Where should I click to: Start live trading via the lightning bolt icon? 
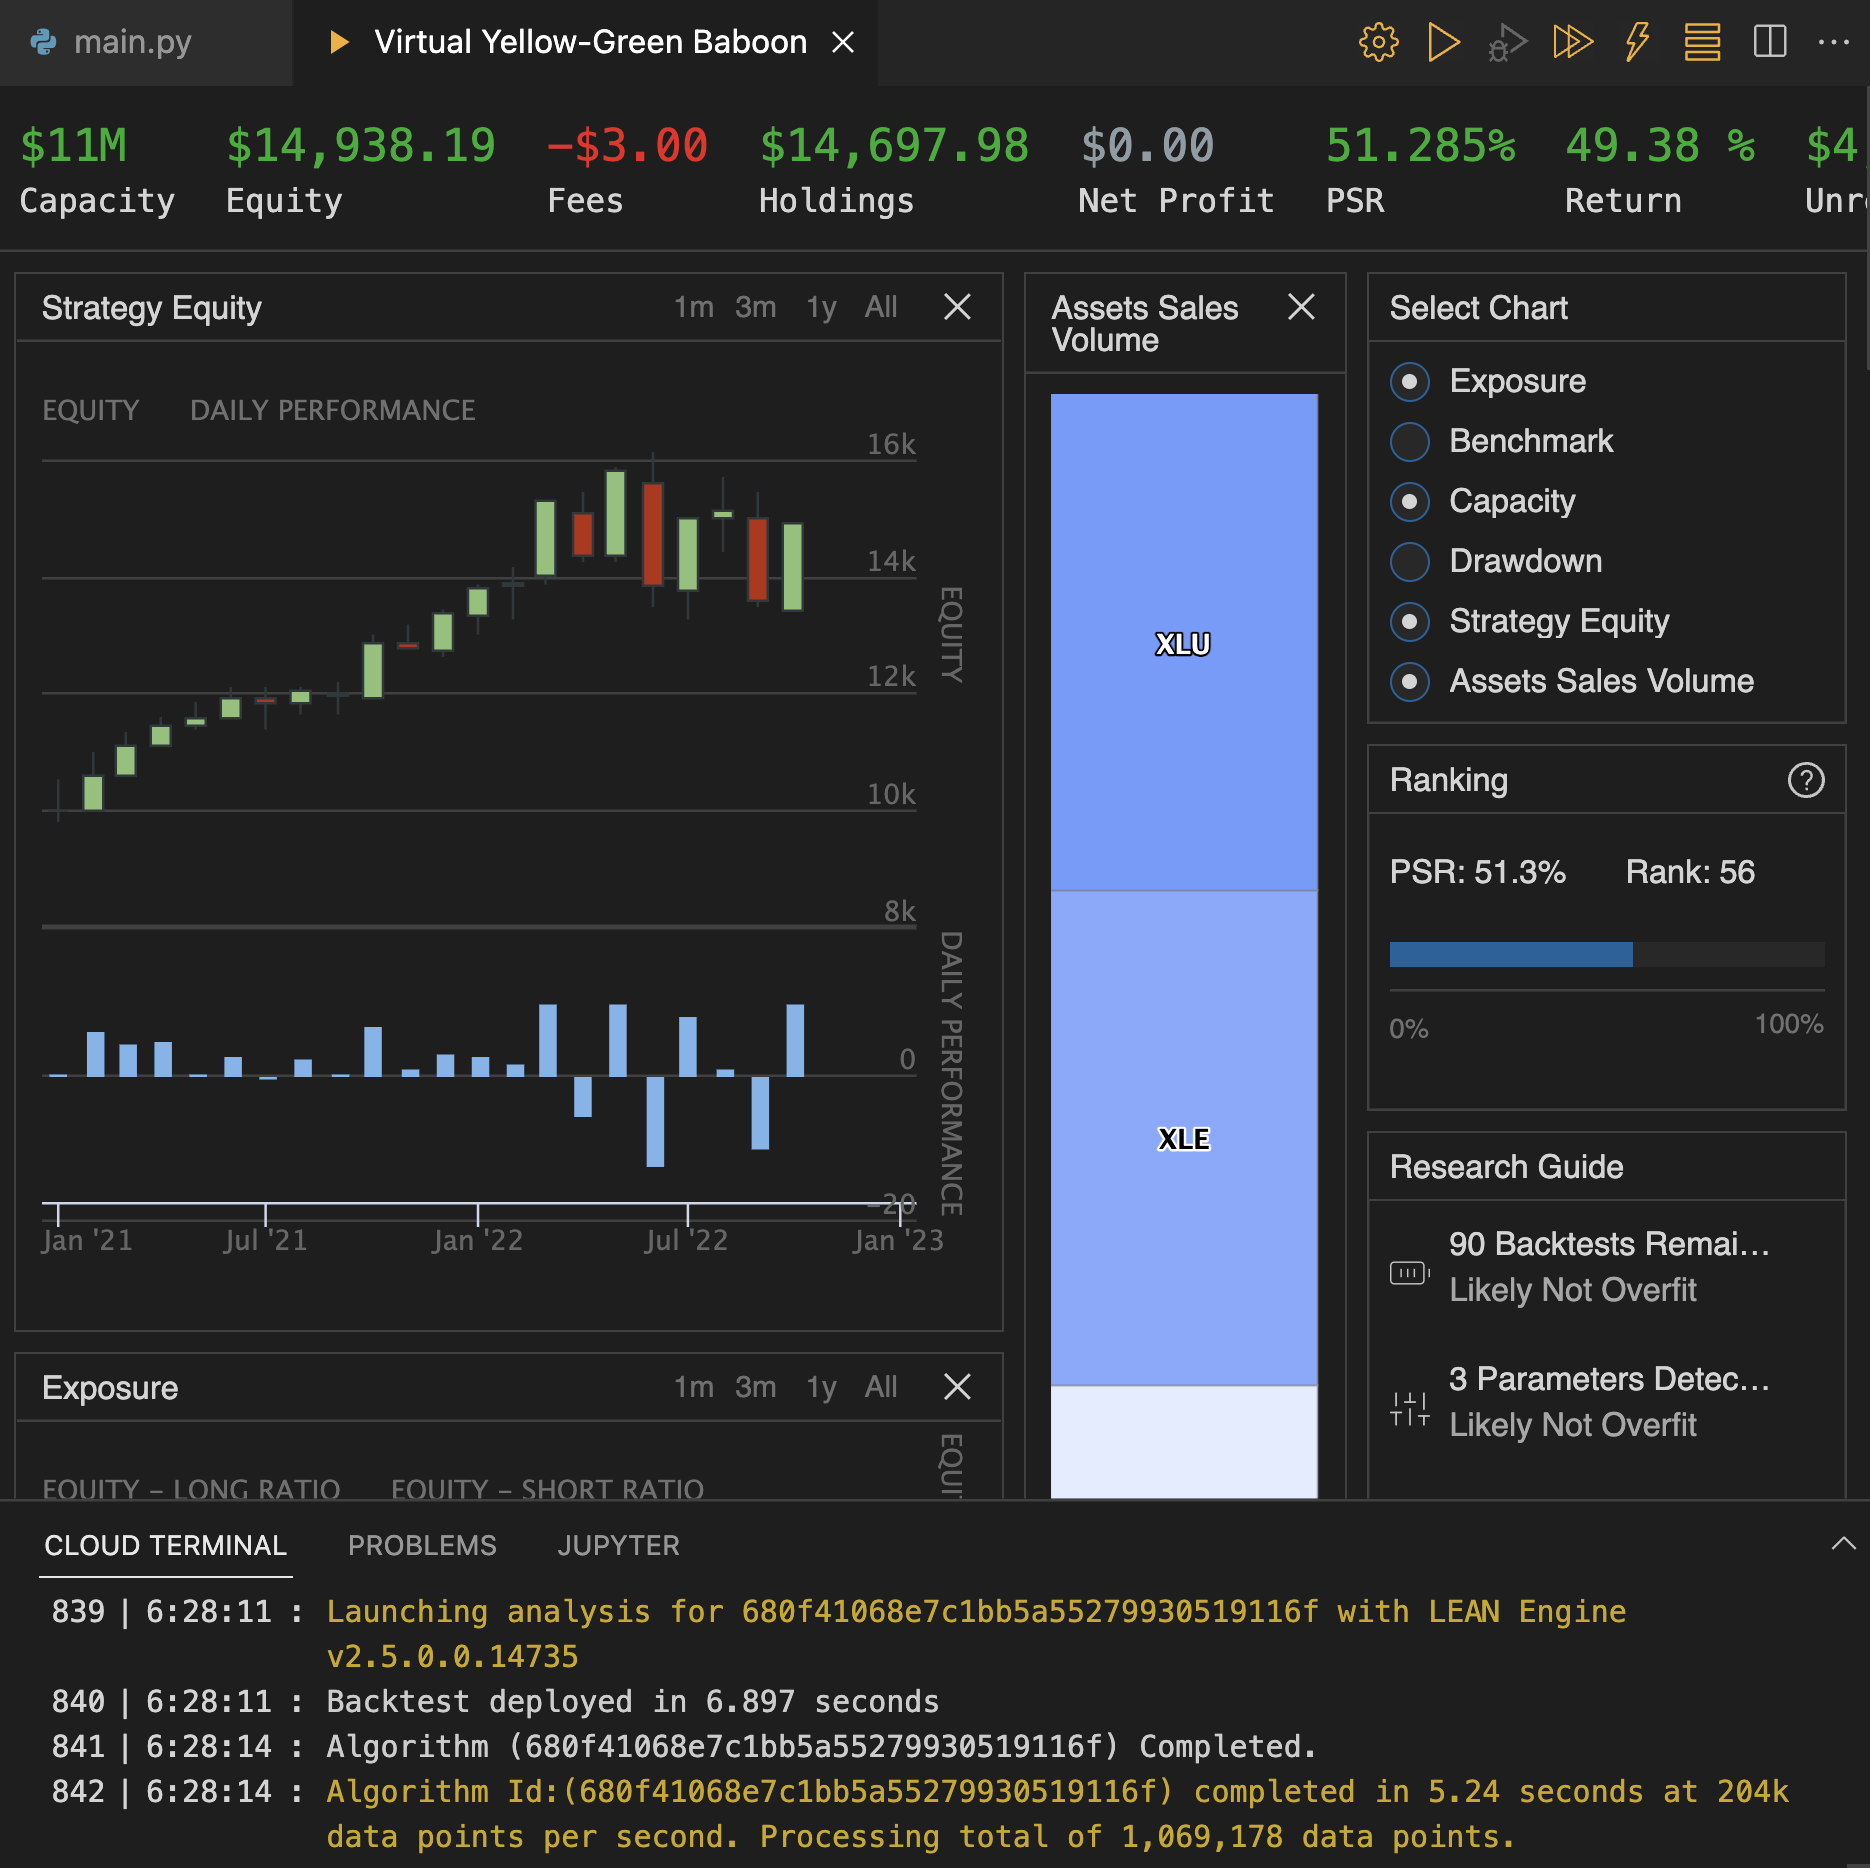click(x=1636, y=42)
